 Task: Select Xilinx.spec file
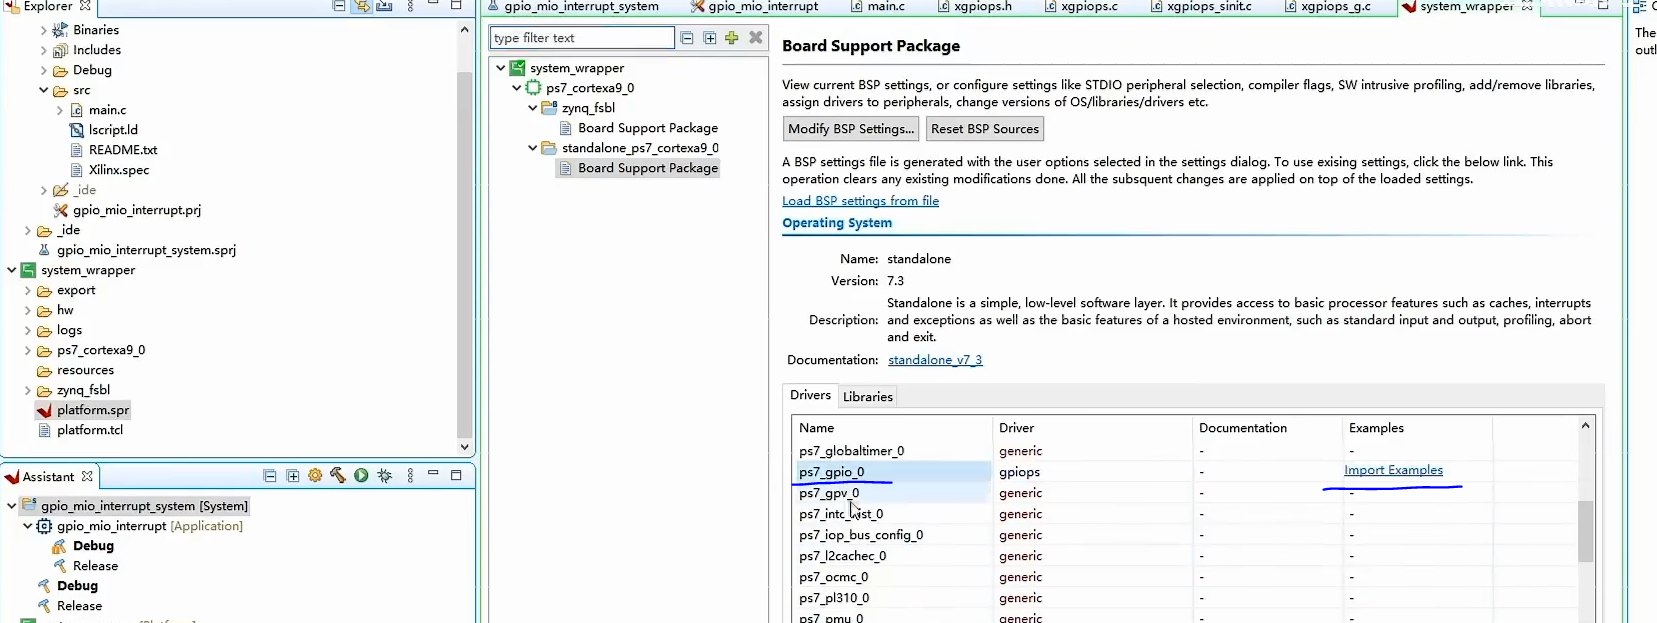(119, 170)
